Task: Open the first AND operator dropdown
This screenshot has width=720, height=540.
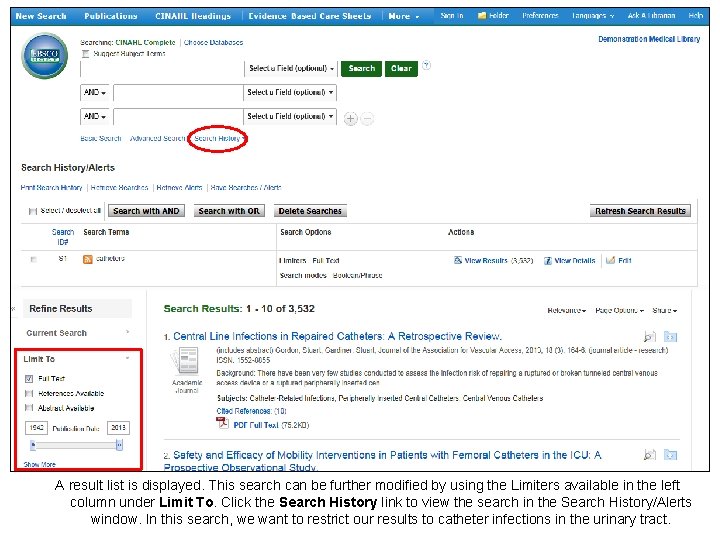Action: 95,92
